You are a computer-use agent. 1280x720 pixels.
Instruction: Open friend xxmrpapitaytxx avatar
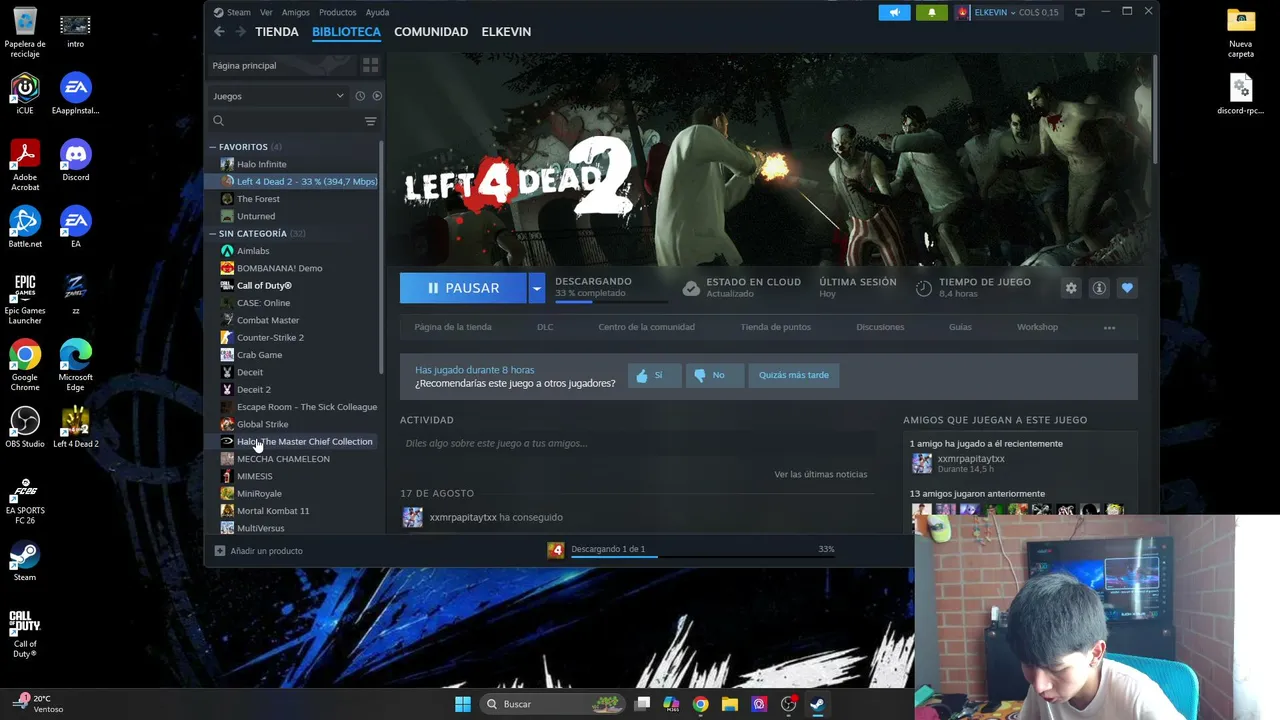[921, 463]
